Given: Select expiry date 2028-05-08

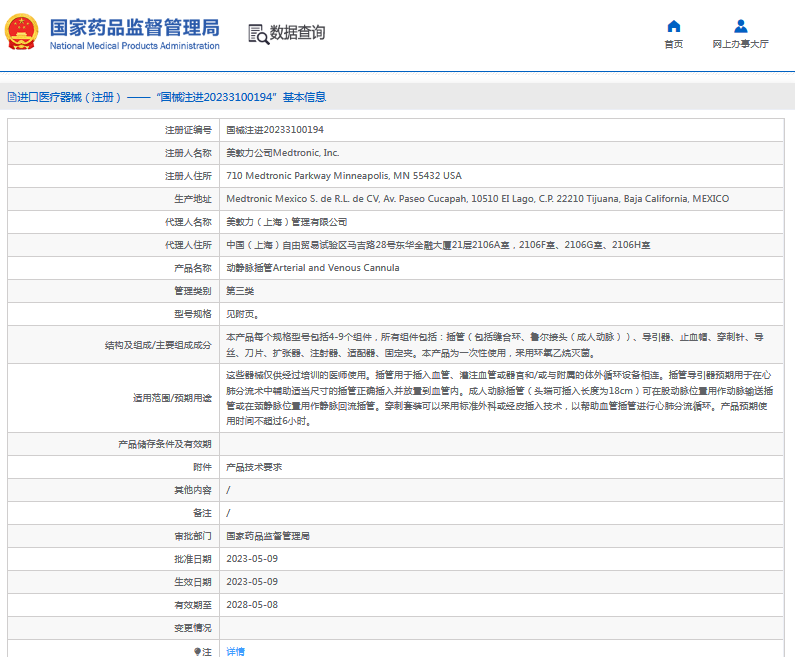Looking at the screenshot, I should [x=252, y=605].
